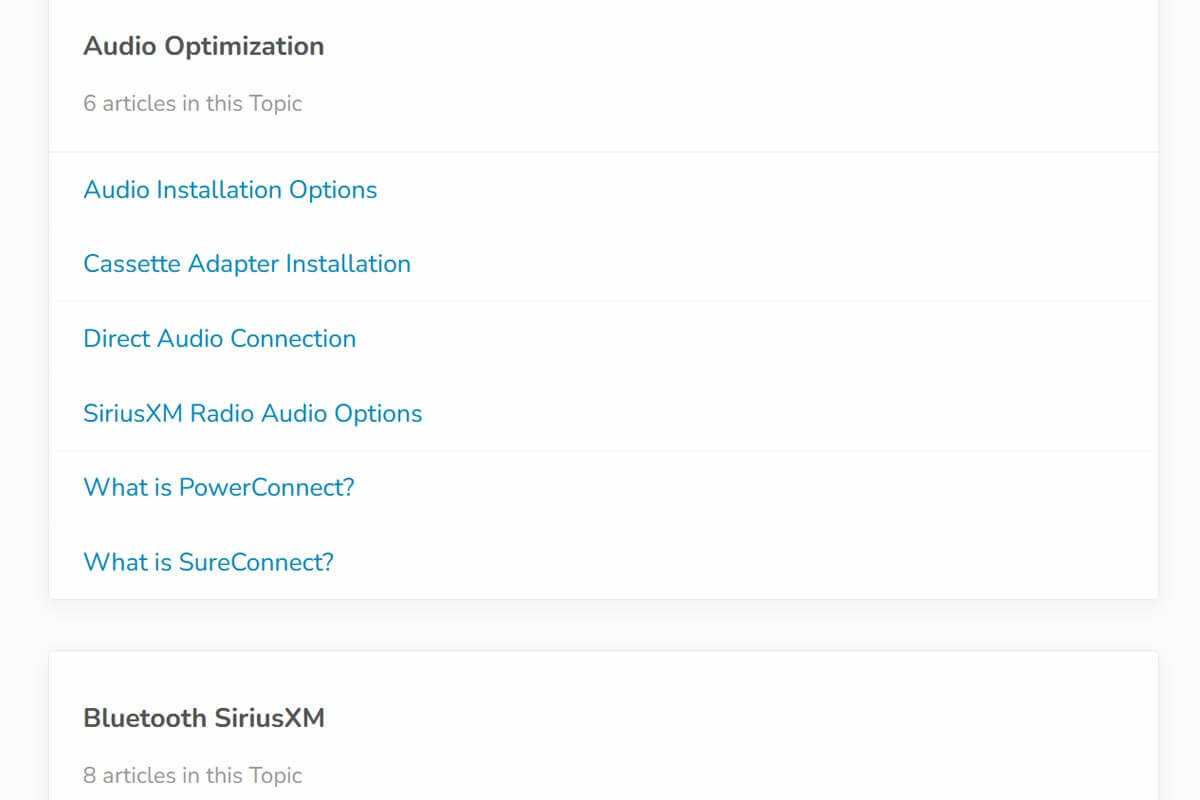Open SiriusXM Radio Audio Options link
Image resolution: width=1200 pixels, height=800 pixels.
coord(252,413)
